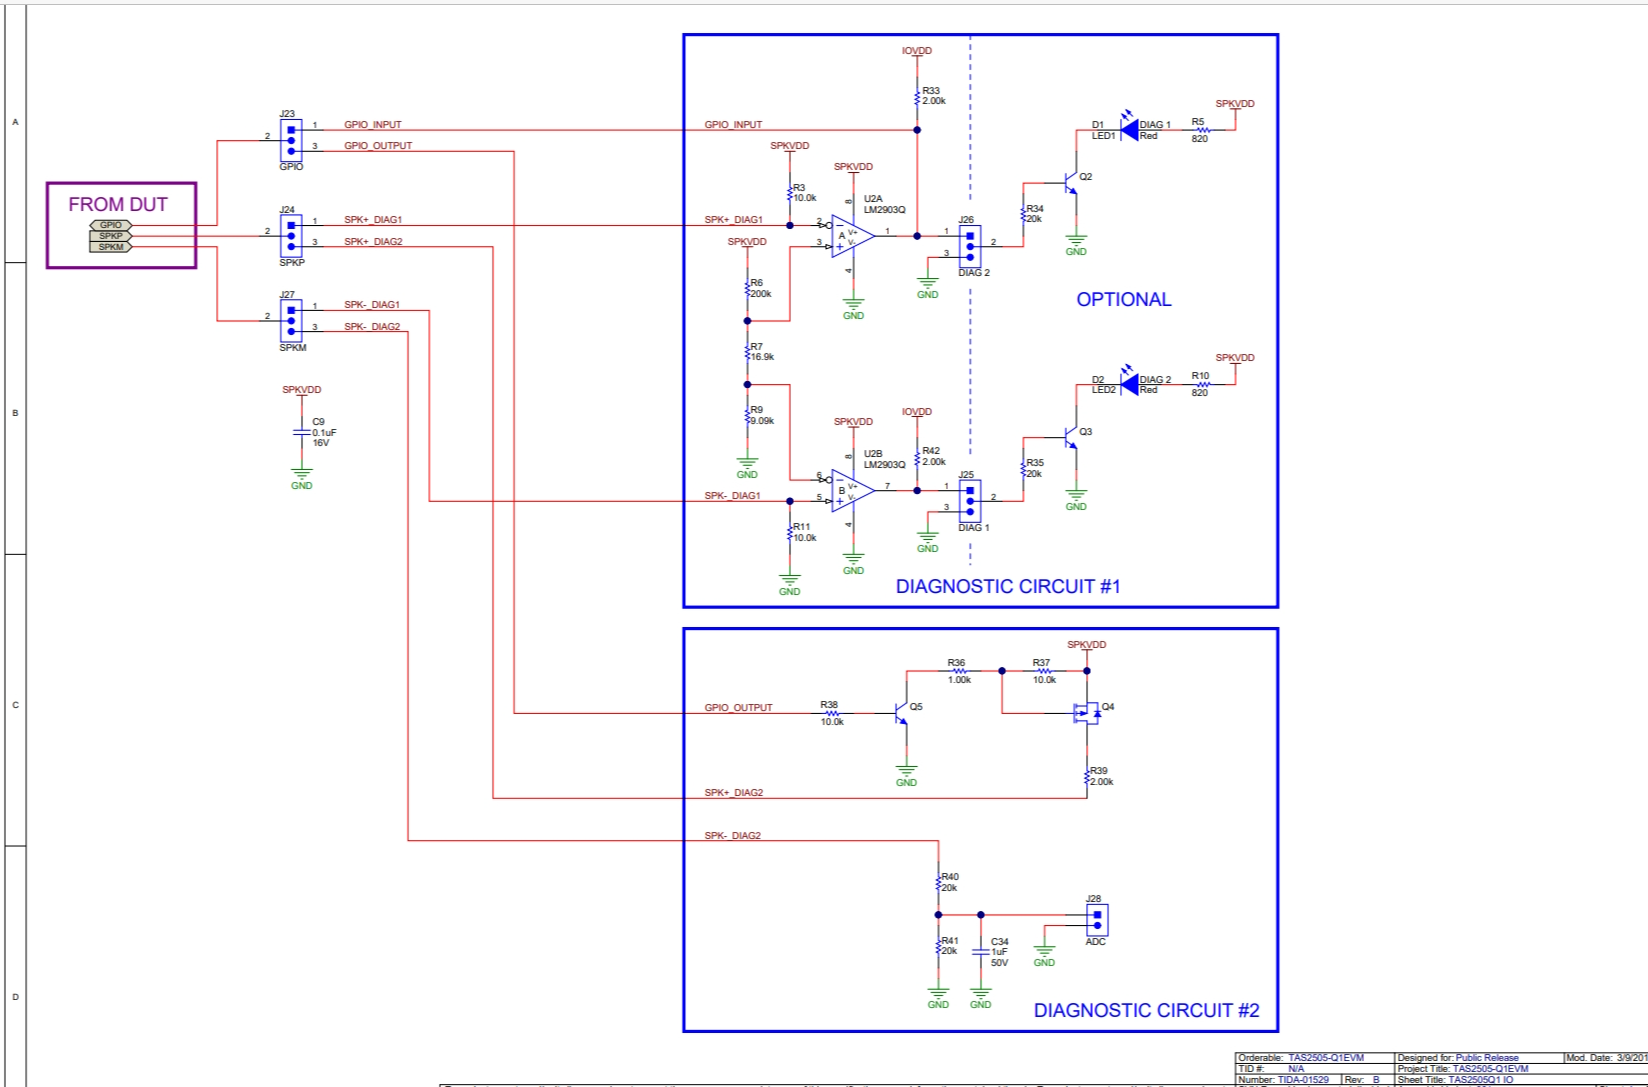This screenshot has height=1087, width=1648.
Task: Select the J27 SPKM connector header
Action: [291, 321]
